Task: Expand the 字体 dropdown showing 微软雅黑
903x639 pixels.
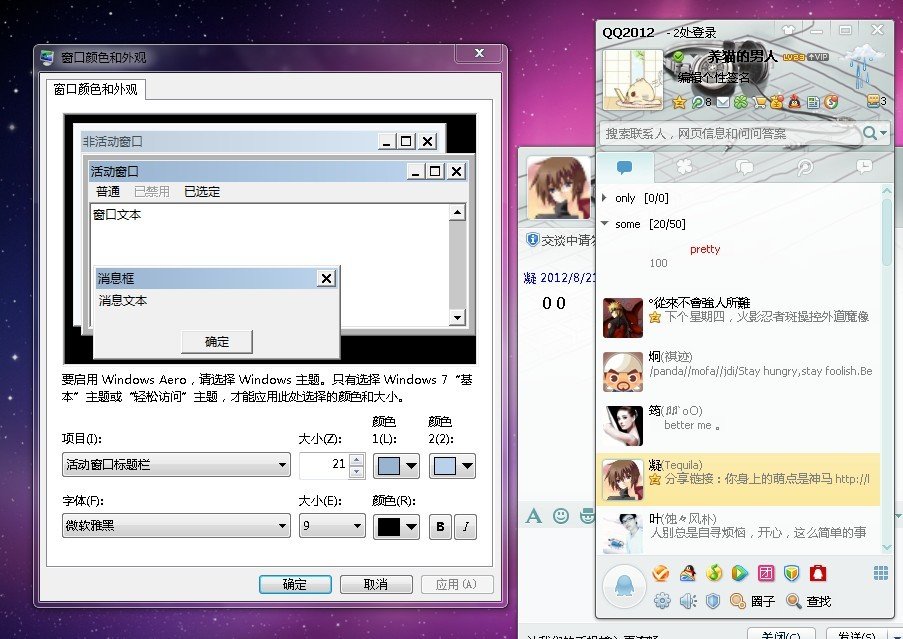Action: (176, 526)
